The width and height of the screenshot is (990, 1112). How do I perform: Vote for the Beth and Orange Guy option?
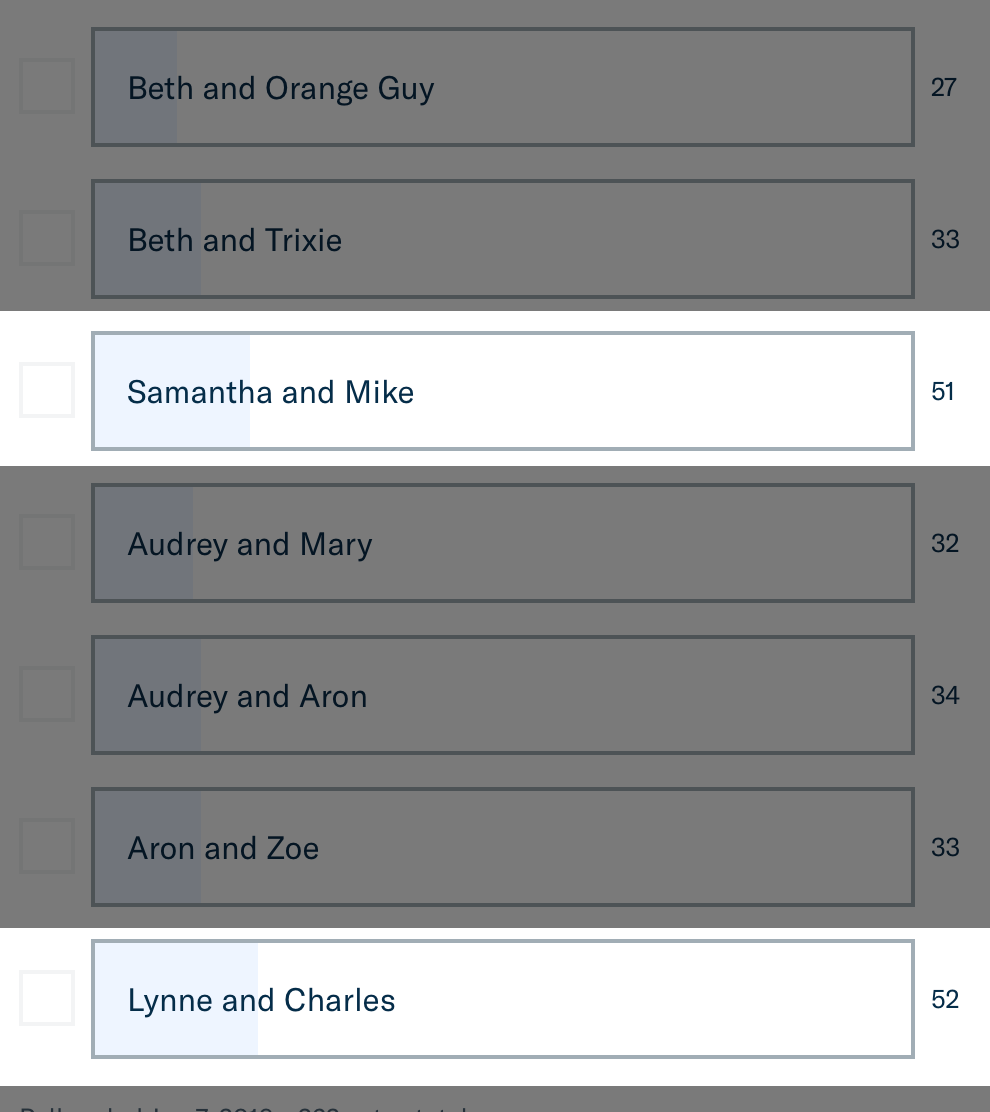click(x=502, y=87)
